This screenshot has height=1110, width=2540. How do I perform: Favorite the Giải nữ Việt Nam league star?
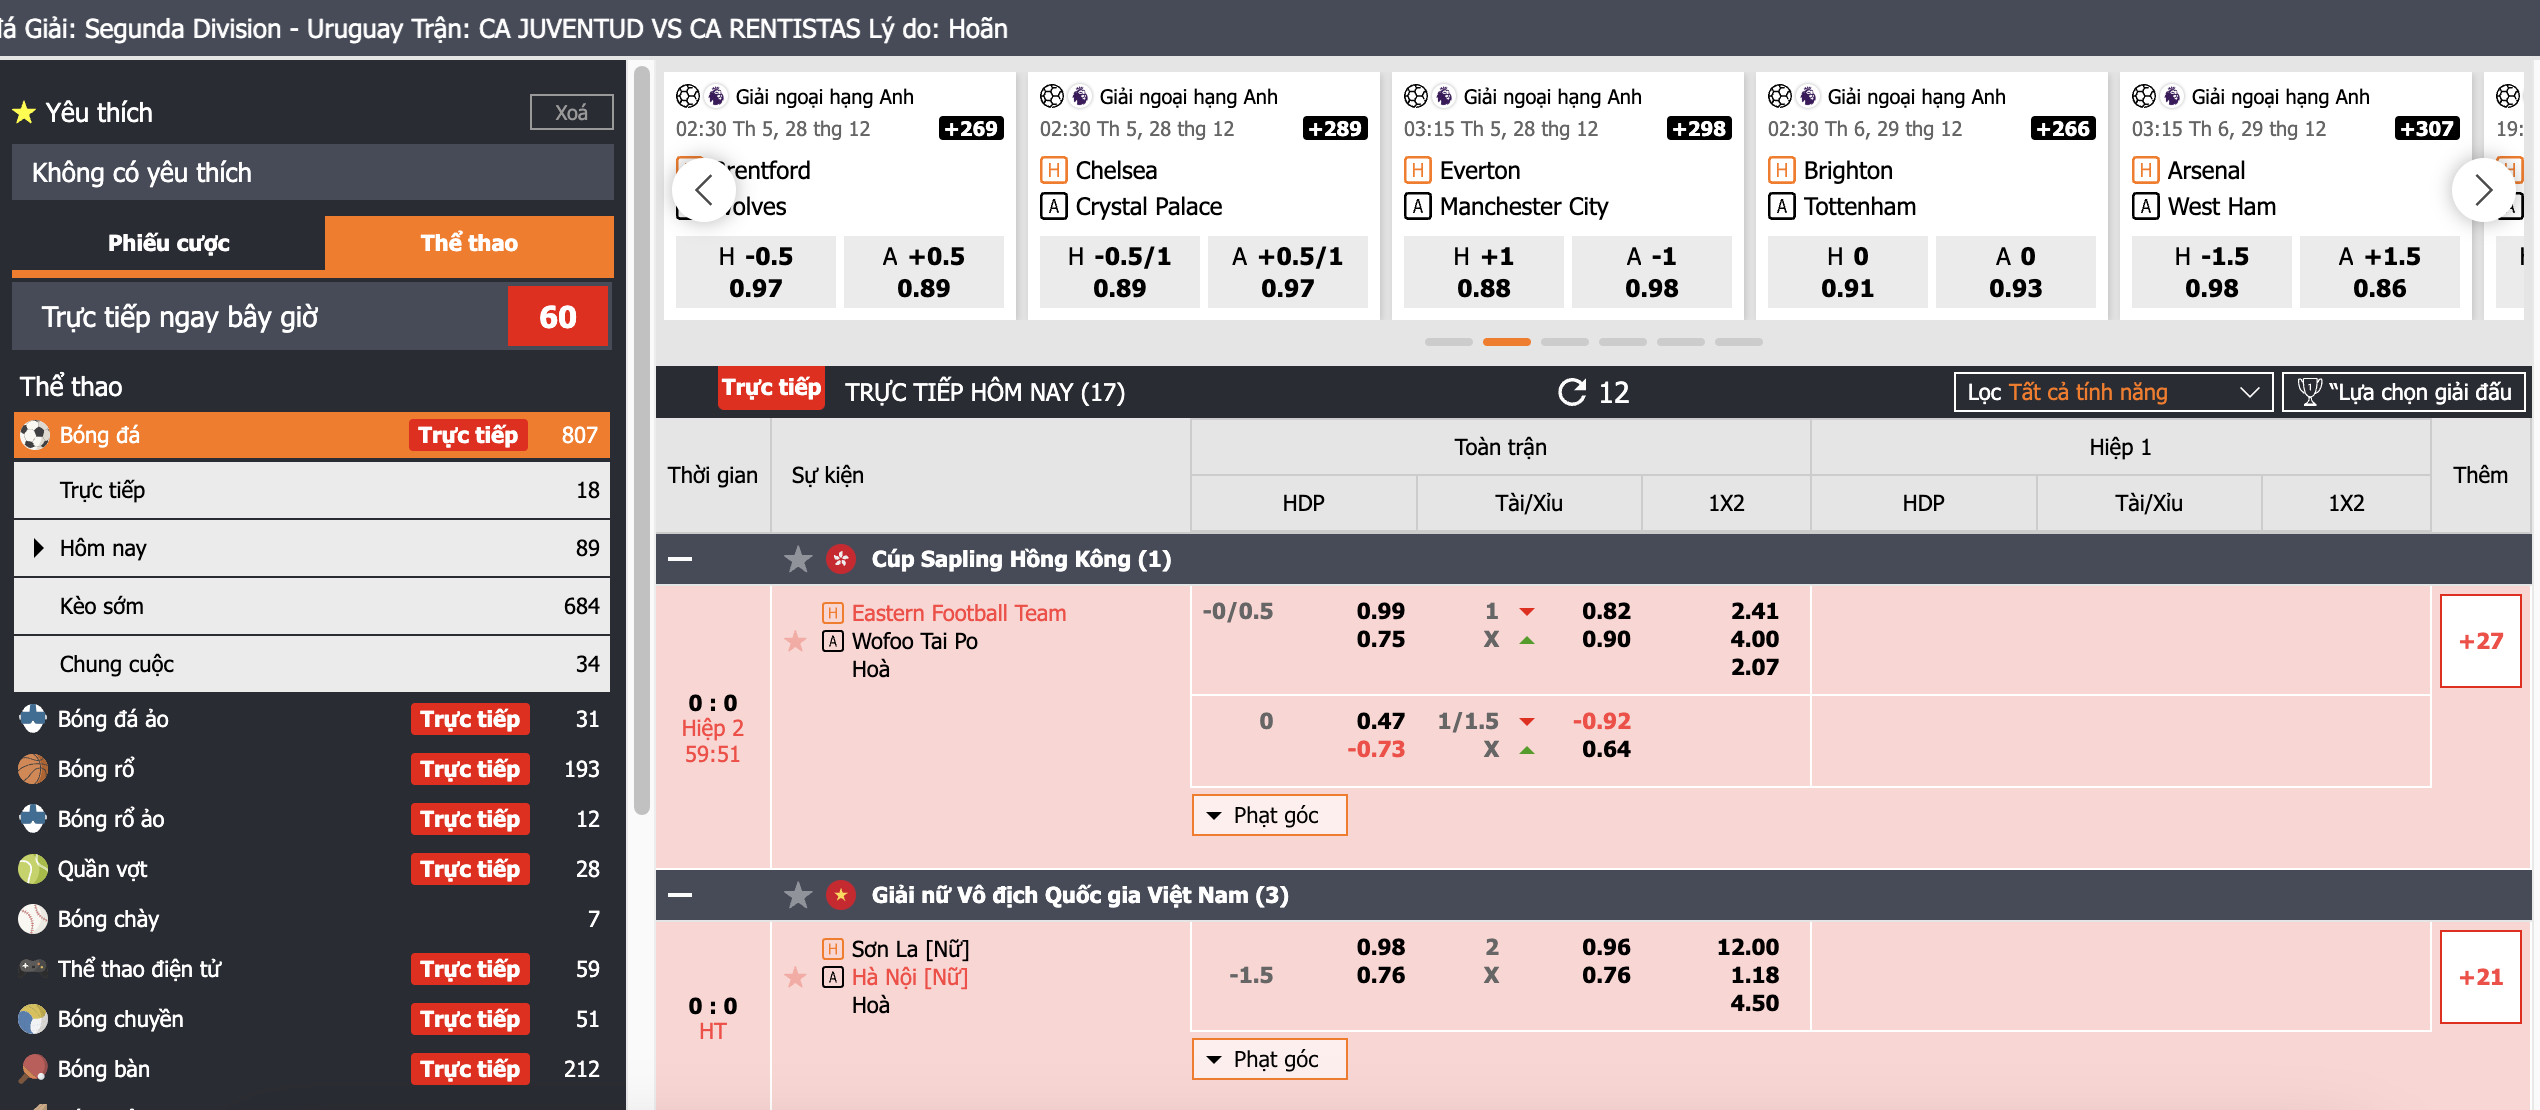click(798, 895)
